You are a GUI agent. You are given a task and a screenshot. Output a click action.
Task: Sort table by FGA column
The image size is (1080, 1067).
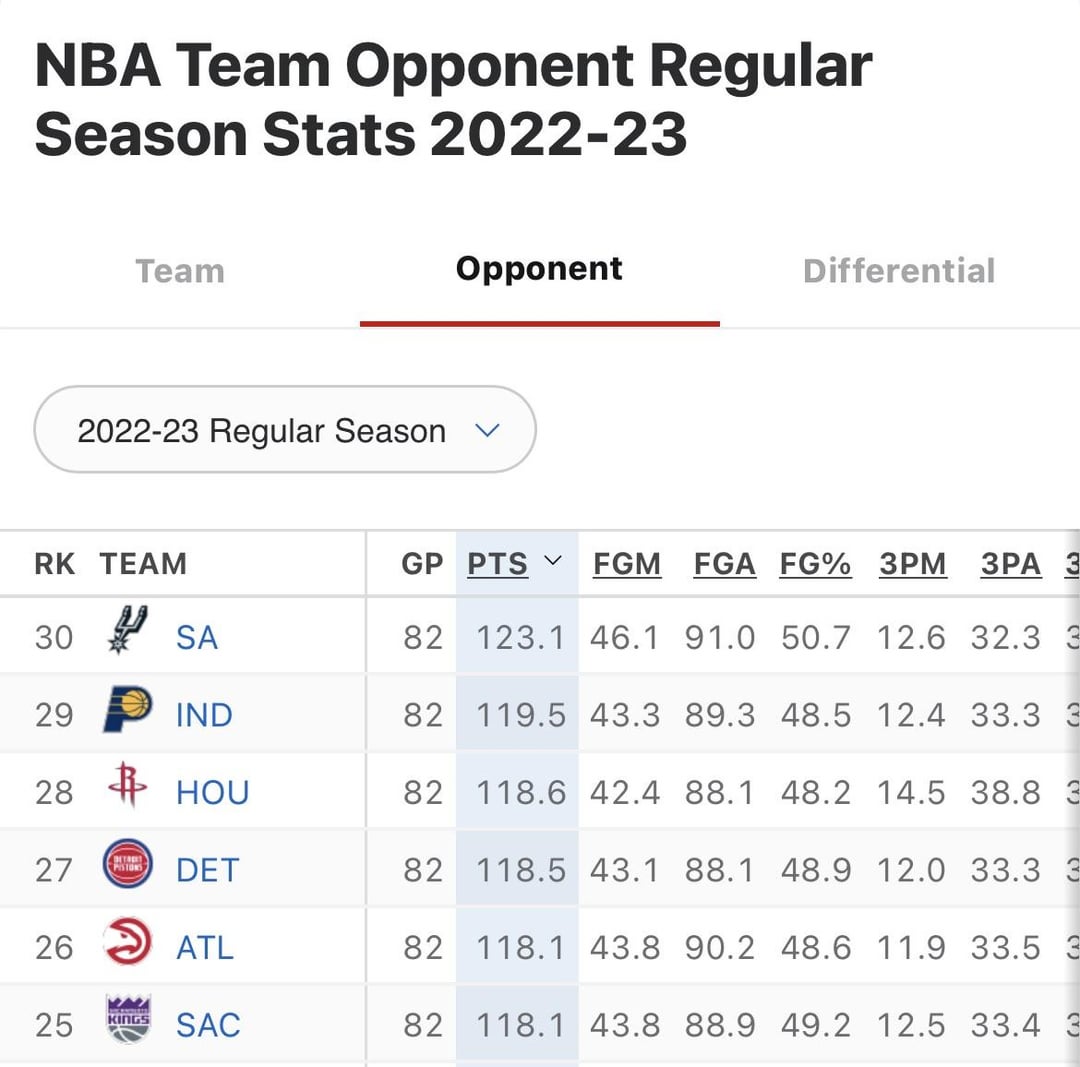pyautogui.click(x=724, y=564)
